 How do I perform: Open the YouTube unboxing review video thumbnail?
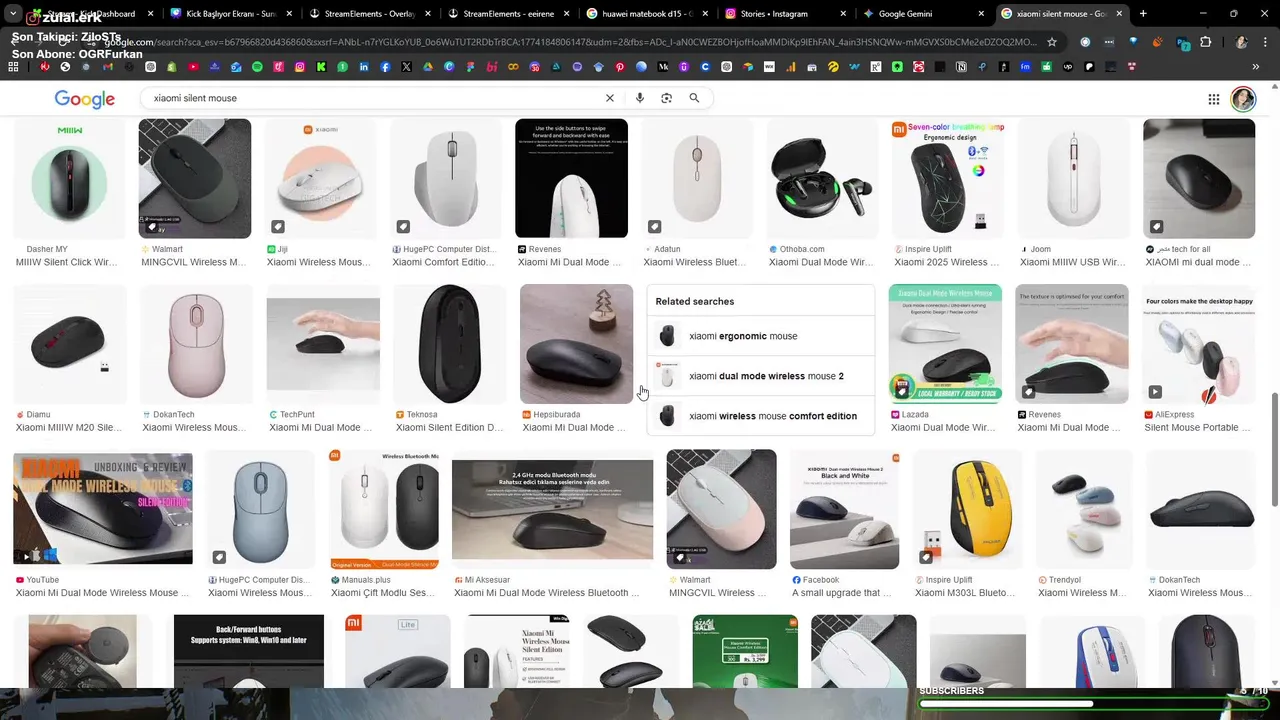point(103,508)
